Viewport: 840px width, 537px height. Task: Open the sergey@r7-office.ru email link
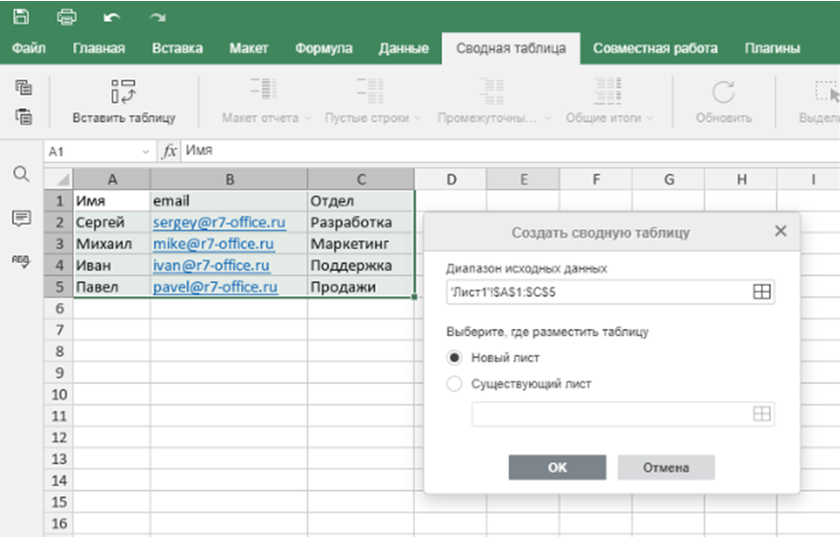coord(219,222)
